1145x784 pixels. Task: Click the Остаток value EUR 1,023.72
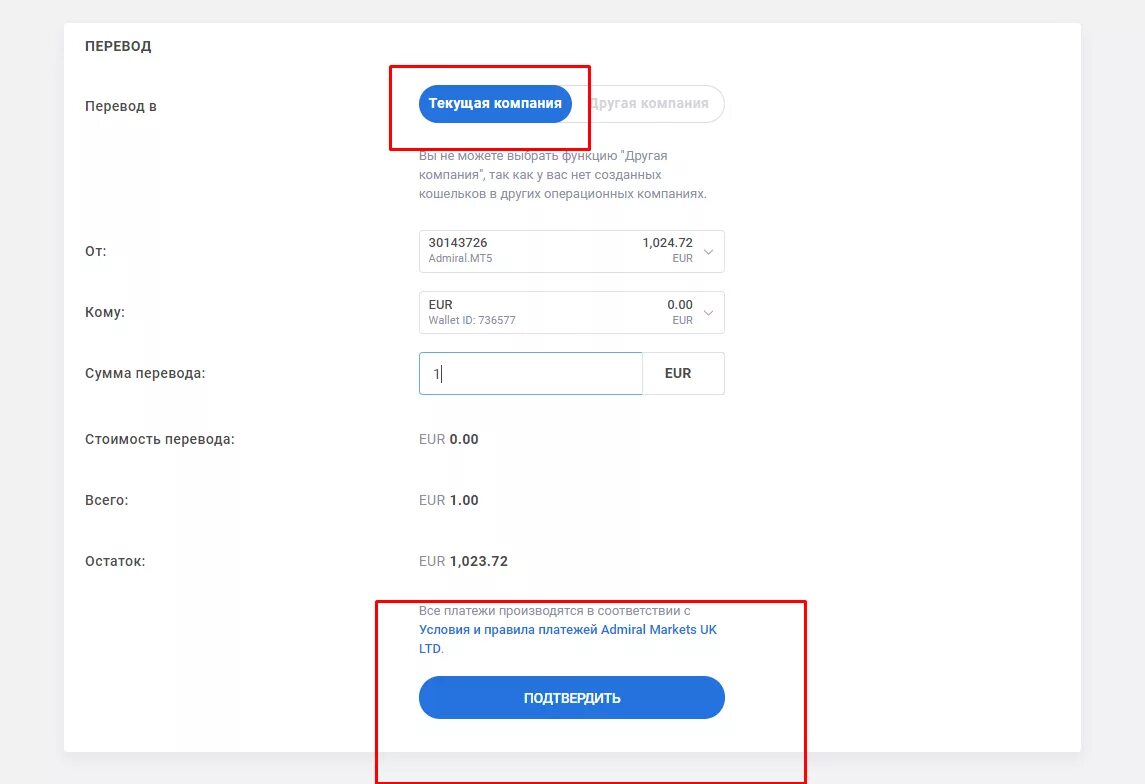pyautogui.click(x=463, y=561)
